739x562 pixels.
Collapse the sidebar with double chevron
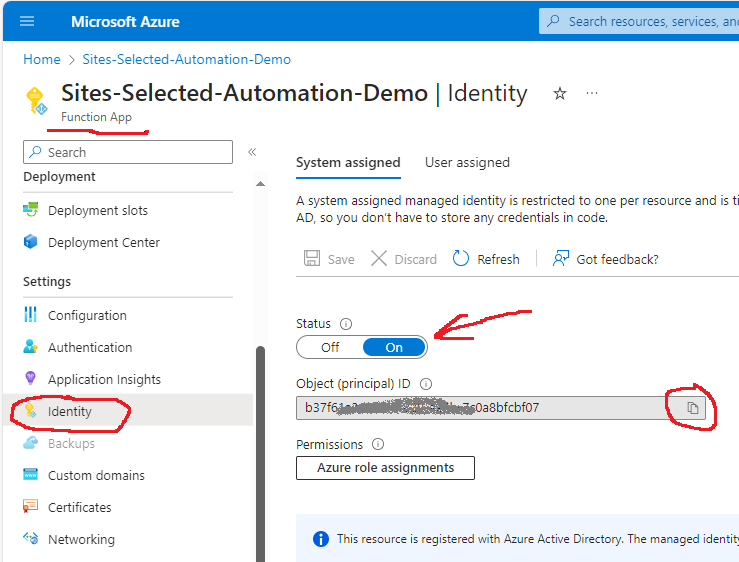(252, 152)
